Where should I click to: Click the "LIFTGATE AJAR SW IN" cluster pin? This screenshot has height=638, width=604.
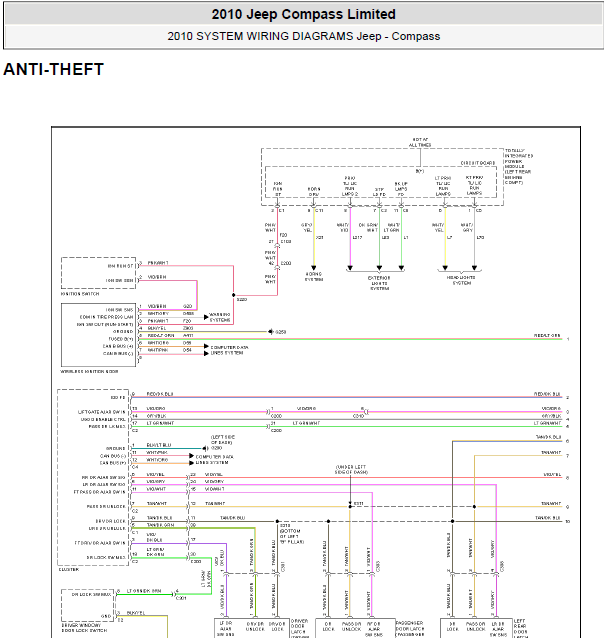[x=102, y=412]
